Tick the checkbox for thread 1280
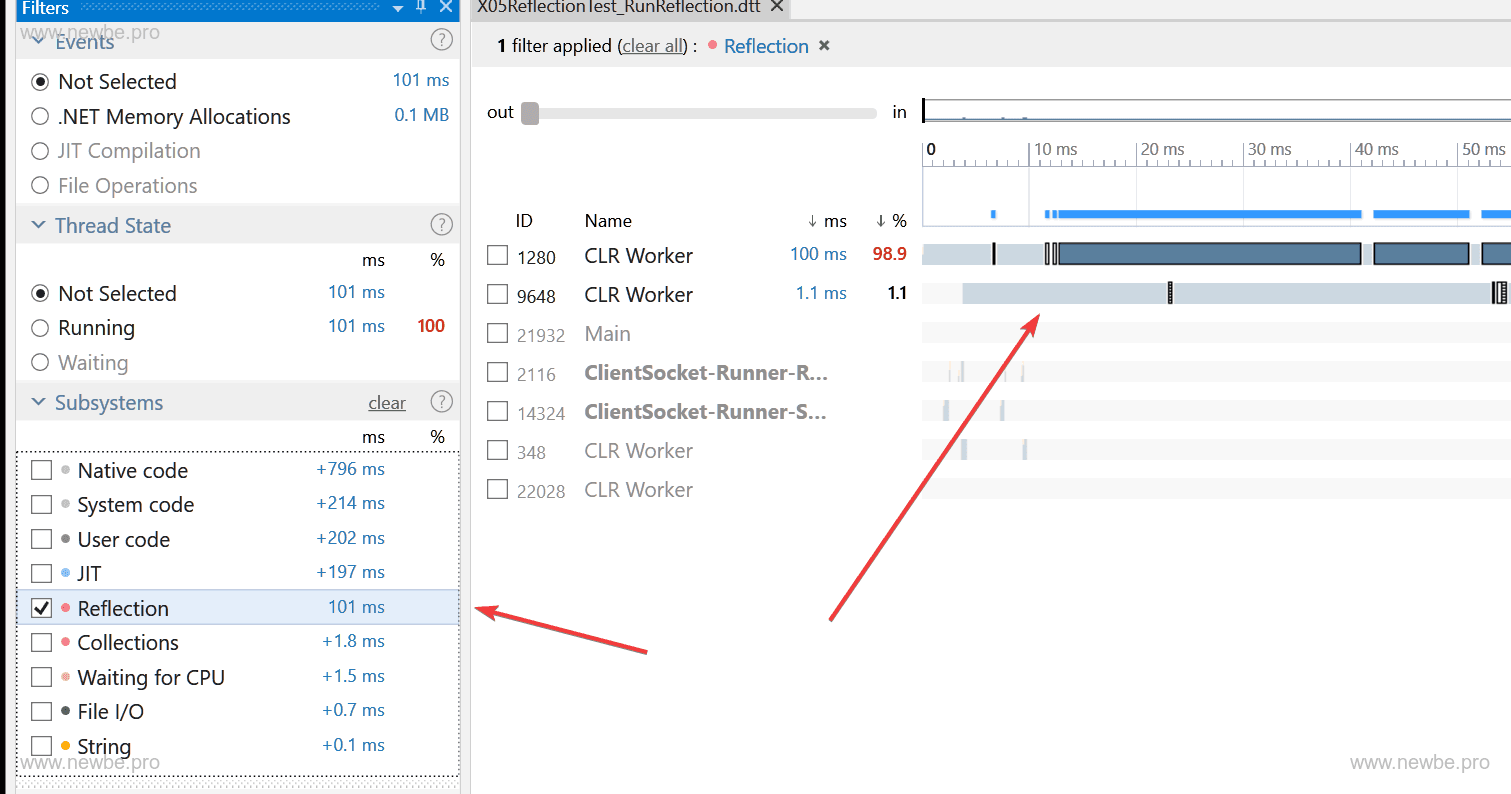The height and width of the screenshot is (794, 1511). [x=497, y=256]
